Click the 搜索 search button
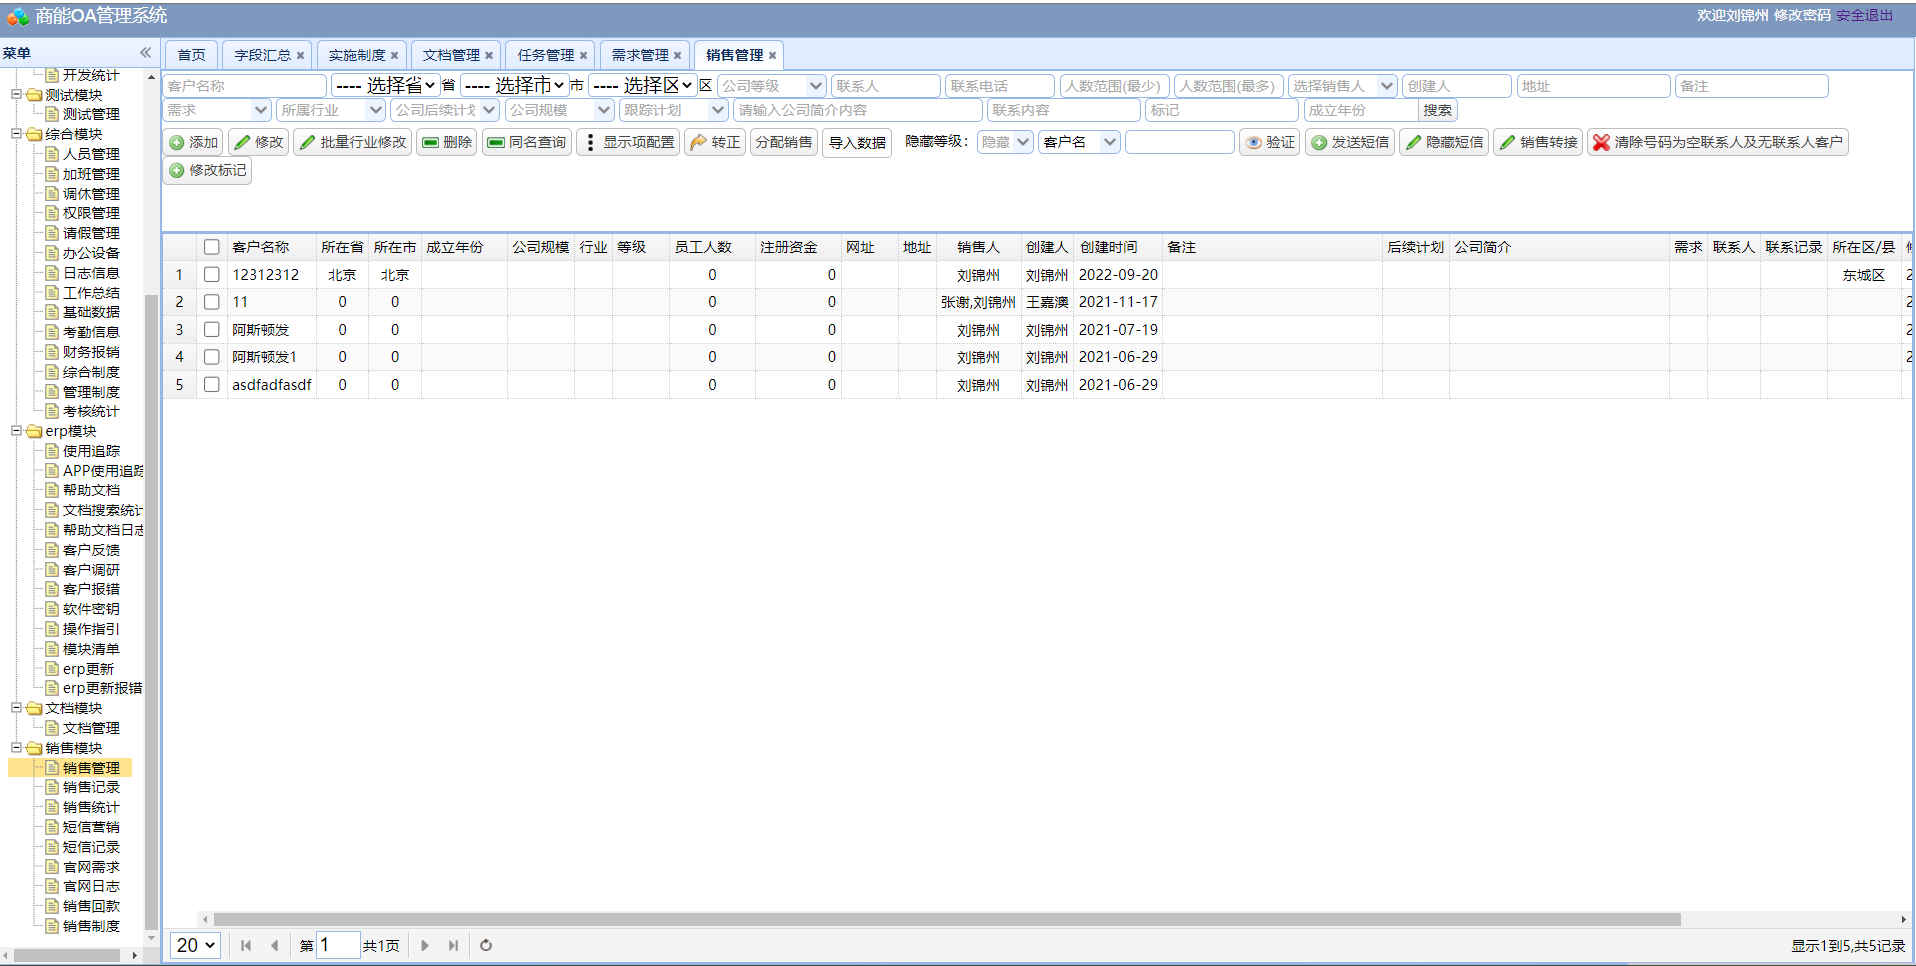 [1438, 110]
